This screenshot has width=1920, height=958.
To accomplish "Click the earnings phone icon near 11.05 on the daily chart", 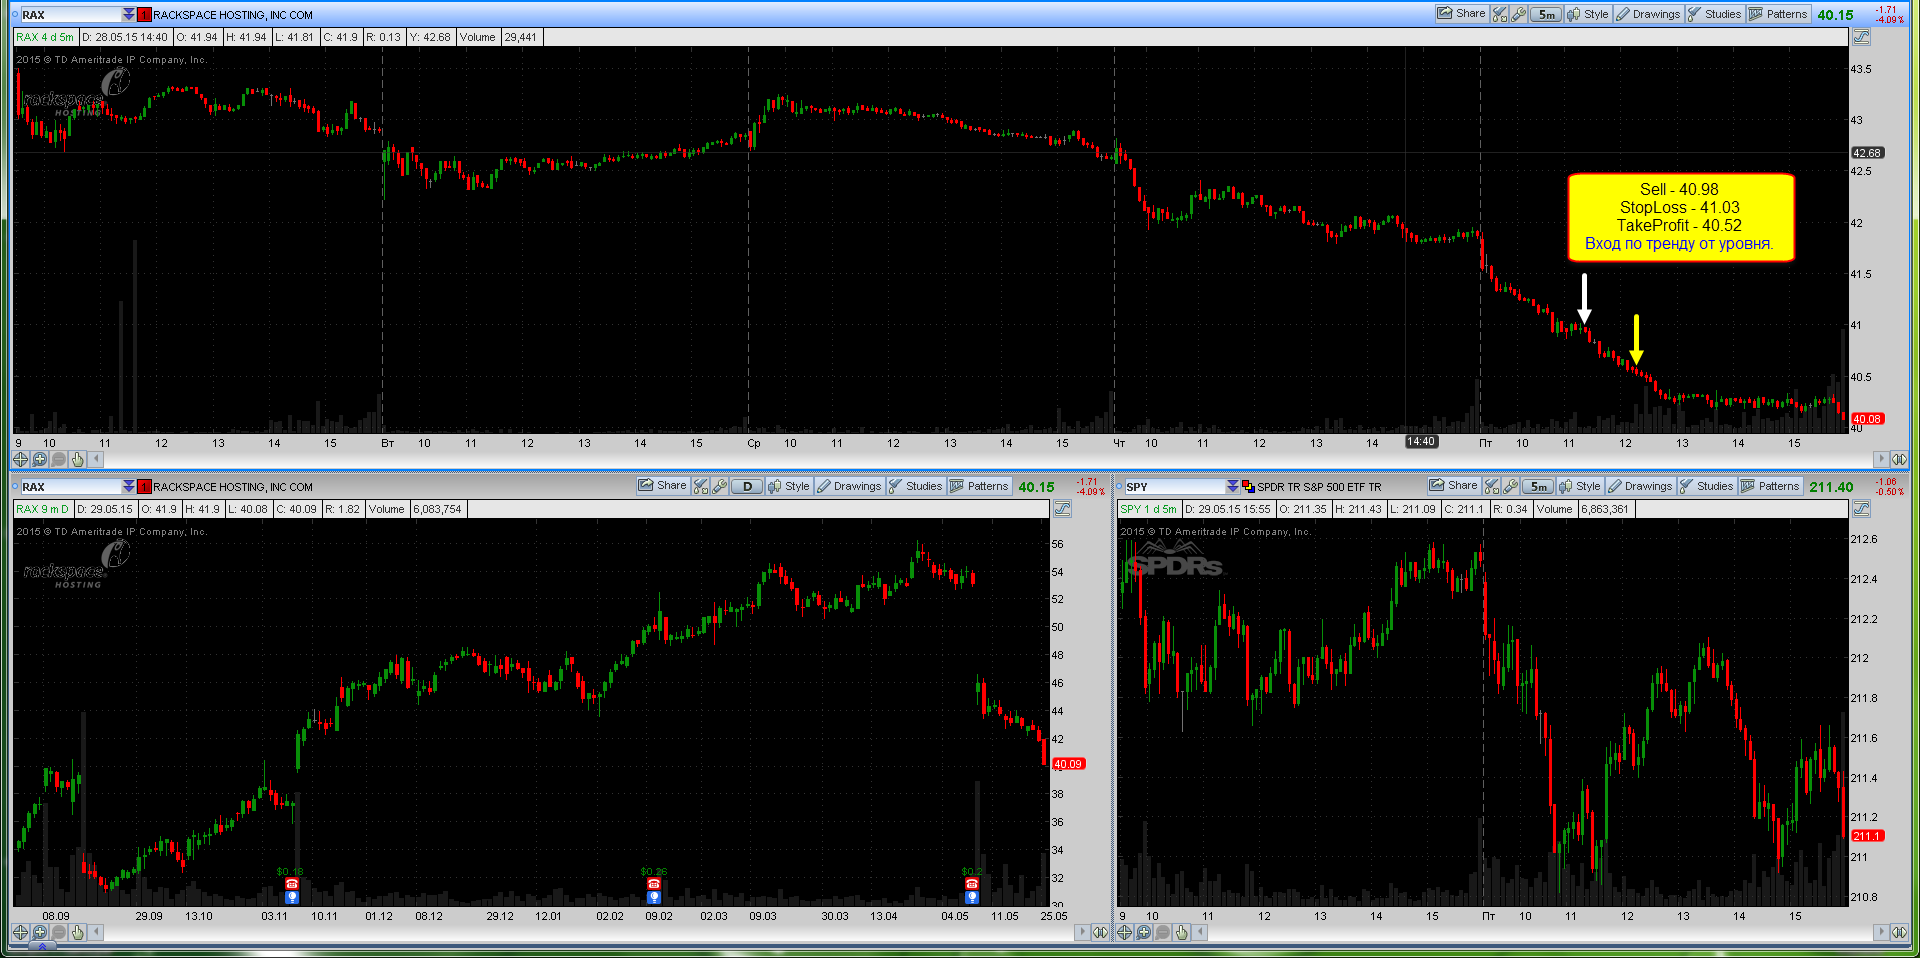I will [x=972, y=884].
